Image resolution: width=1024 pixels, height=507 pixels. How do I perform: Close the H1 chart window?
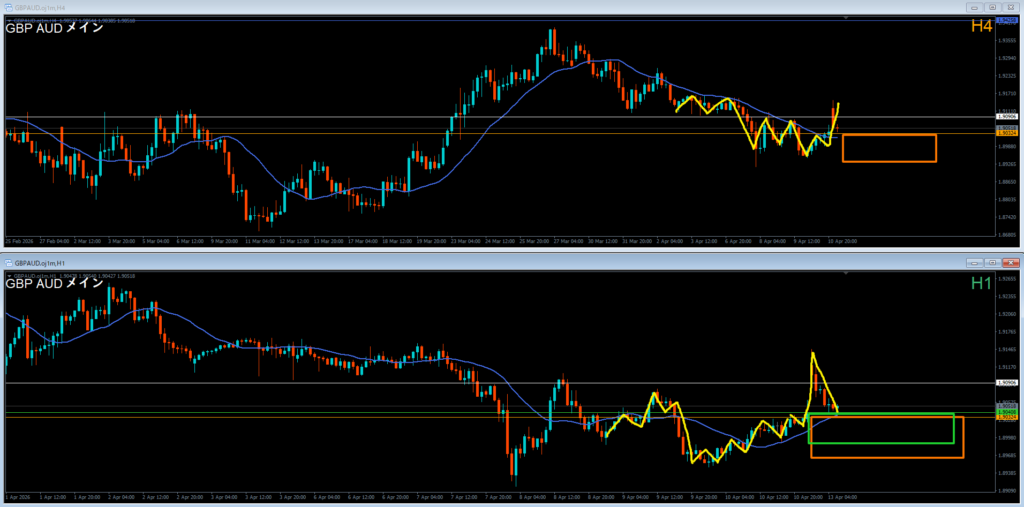1011,262
